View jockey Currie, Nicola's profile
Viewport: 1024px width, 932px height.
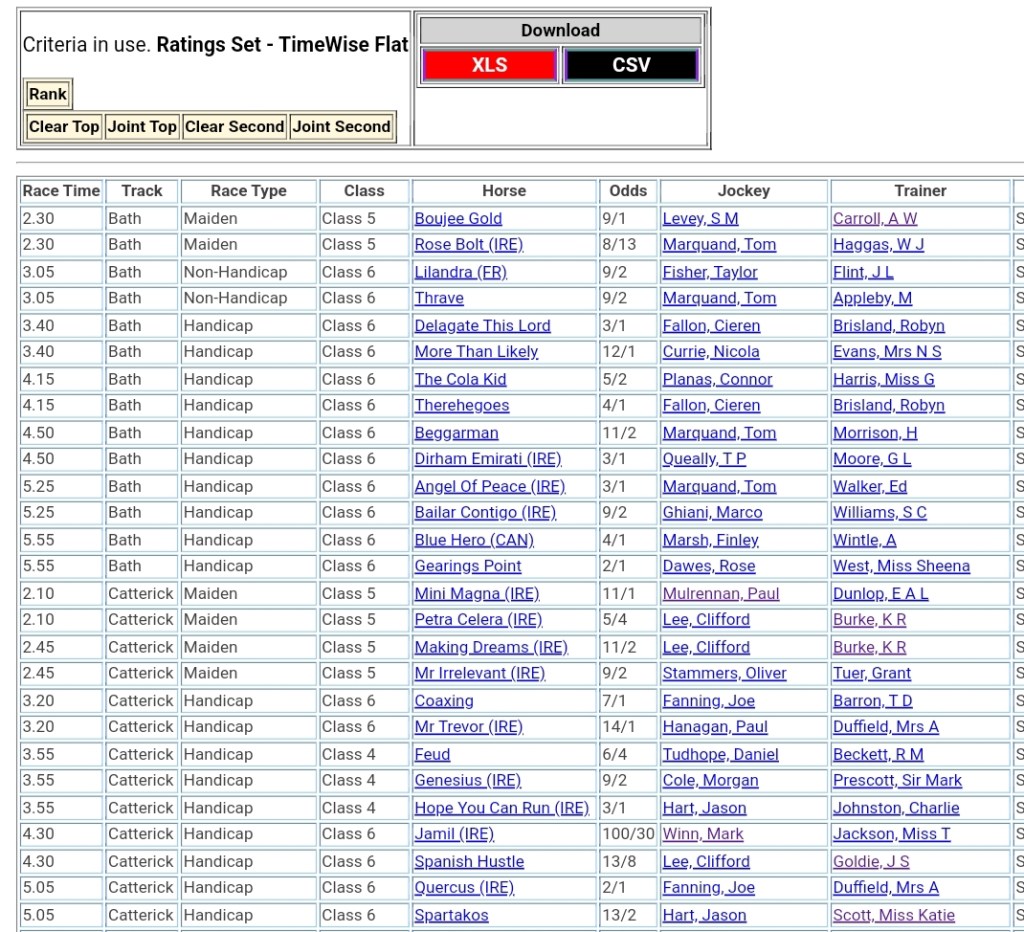(710, 352)
